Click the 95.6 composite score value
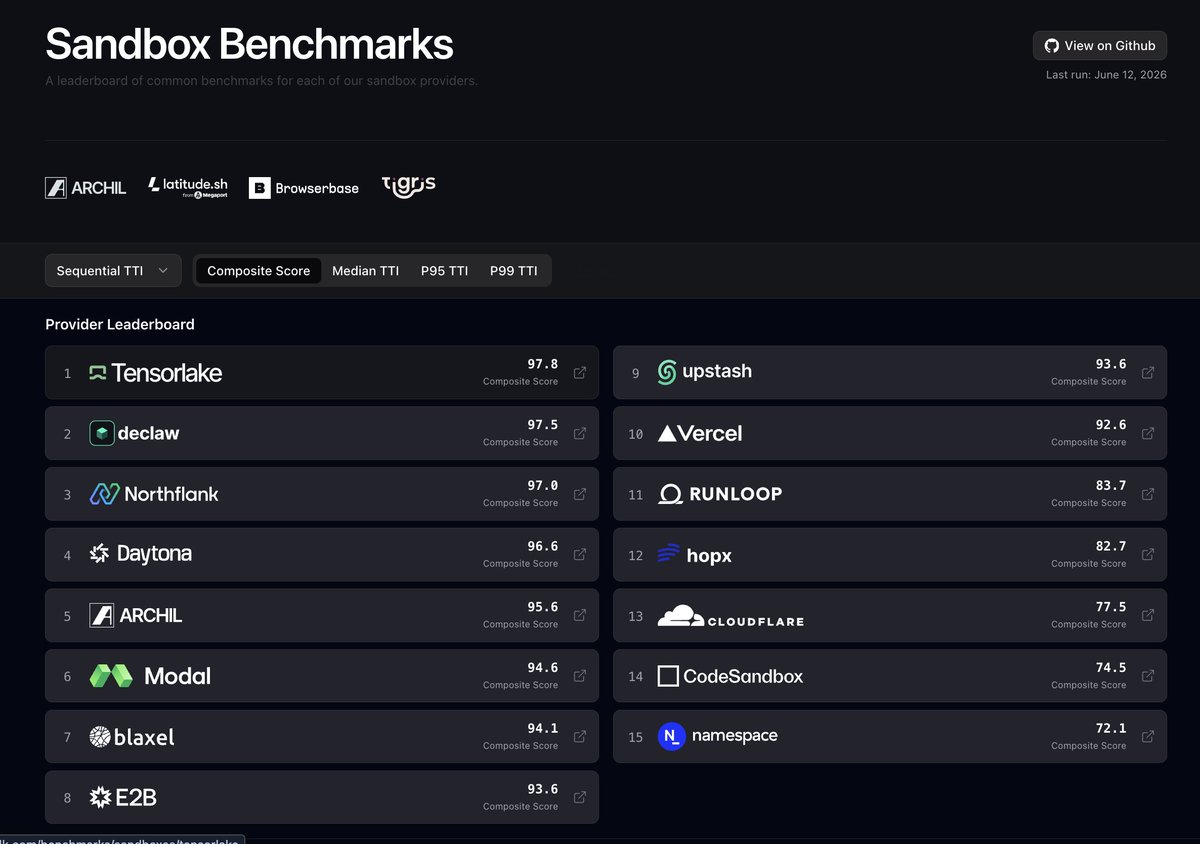Image resolution: width=1200 pixels, height=844 pixels. coord(543,607)
